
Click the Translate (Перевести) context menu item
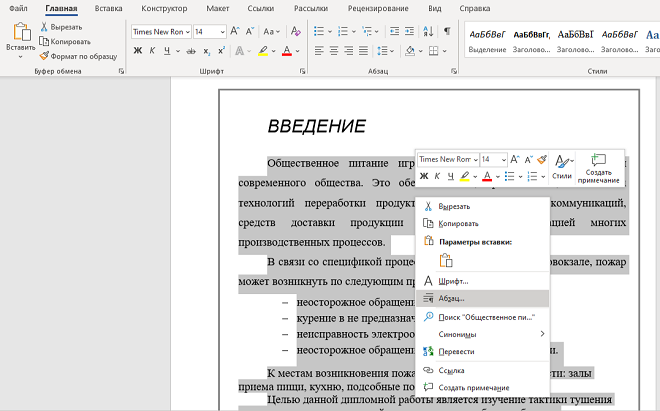coord(455,351)
